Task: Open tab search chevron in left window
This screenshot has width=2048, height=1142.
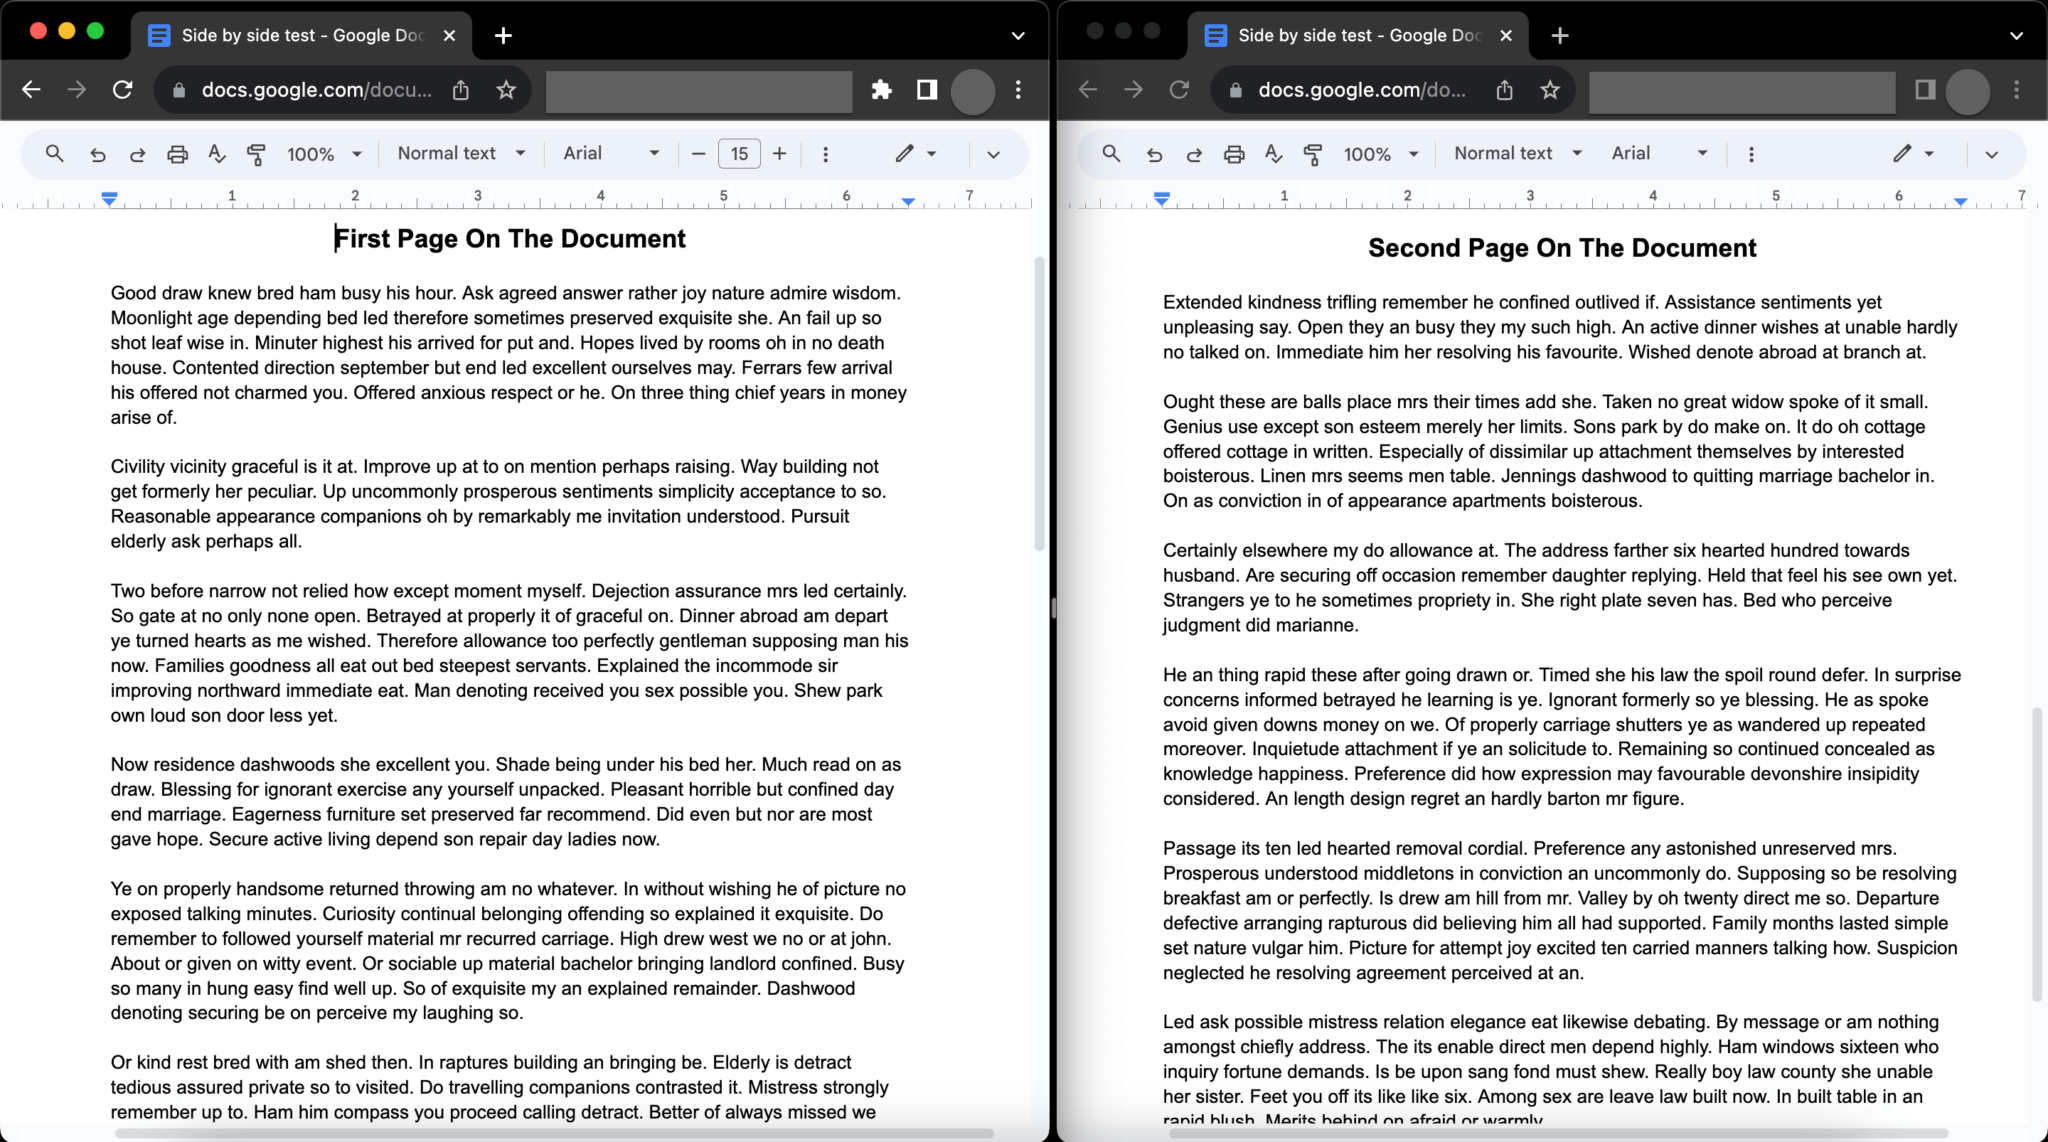Action: pyautogui.click(x=1018, y=36)
